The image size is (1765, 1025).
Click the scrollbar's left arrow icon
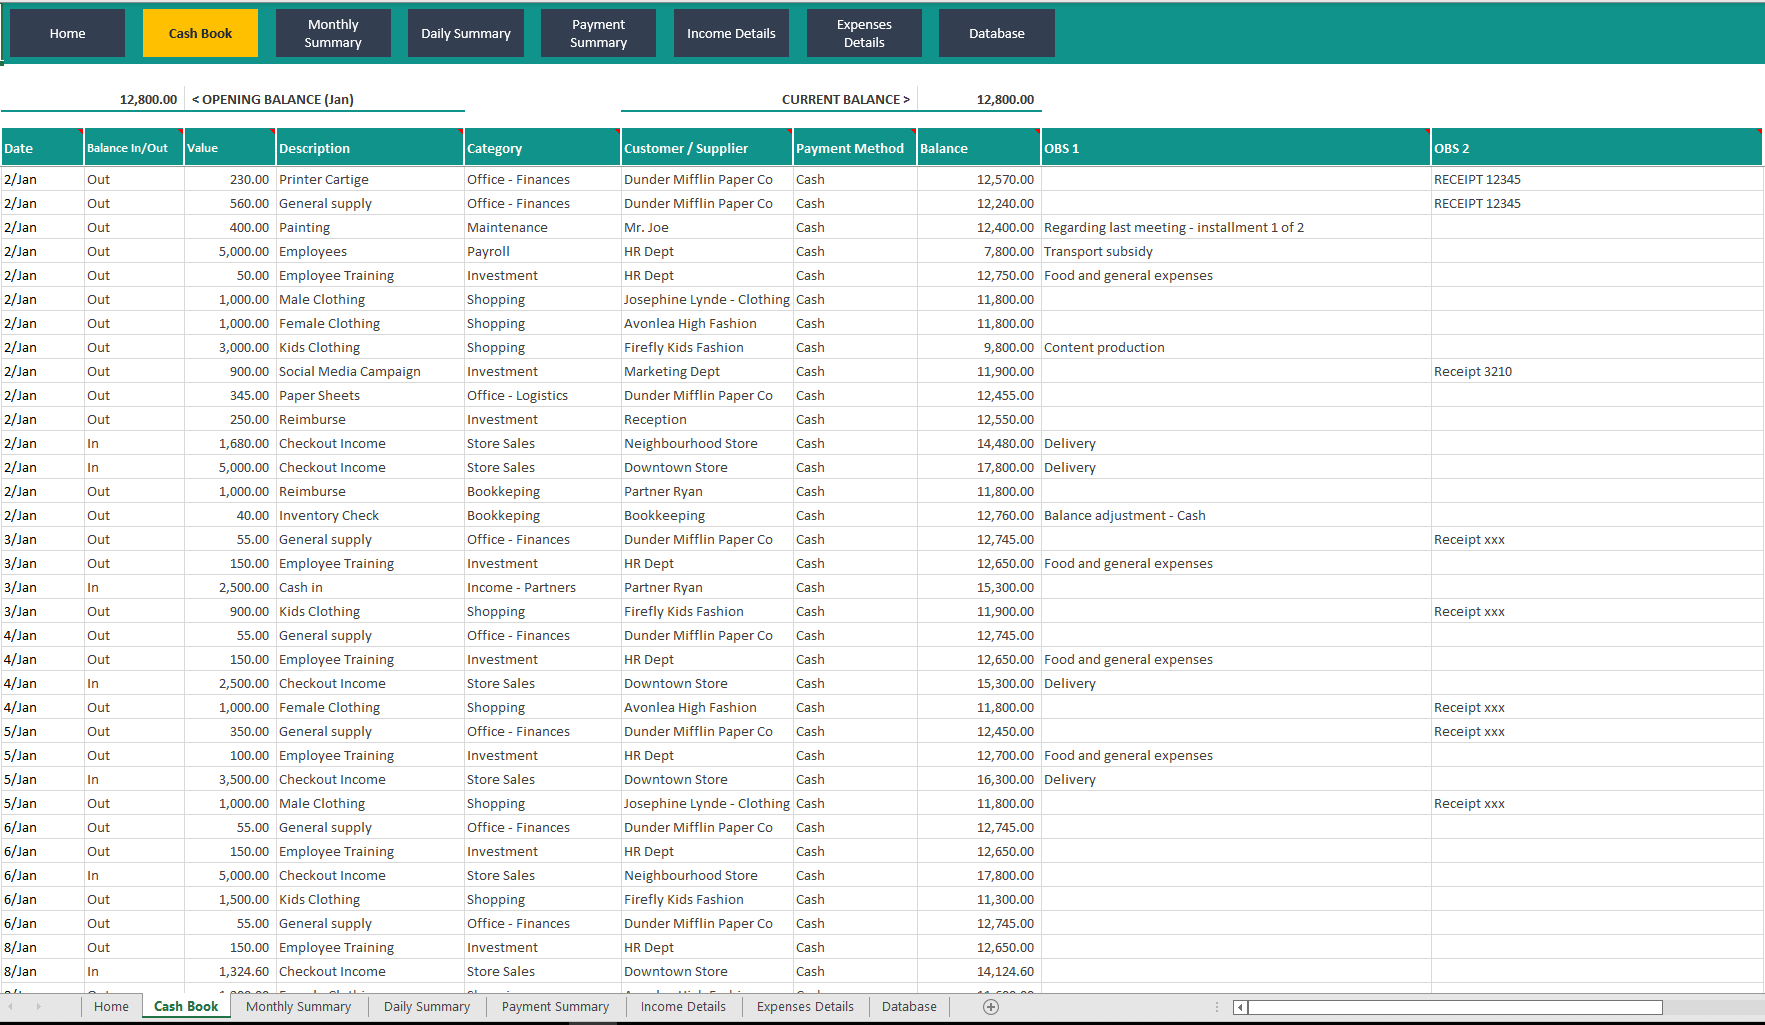point(1240,1007)
